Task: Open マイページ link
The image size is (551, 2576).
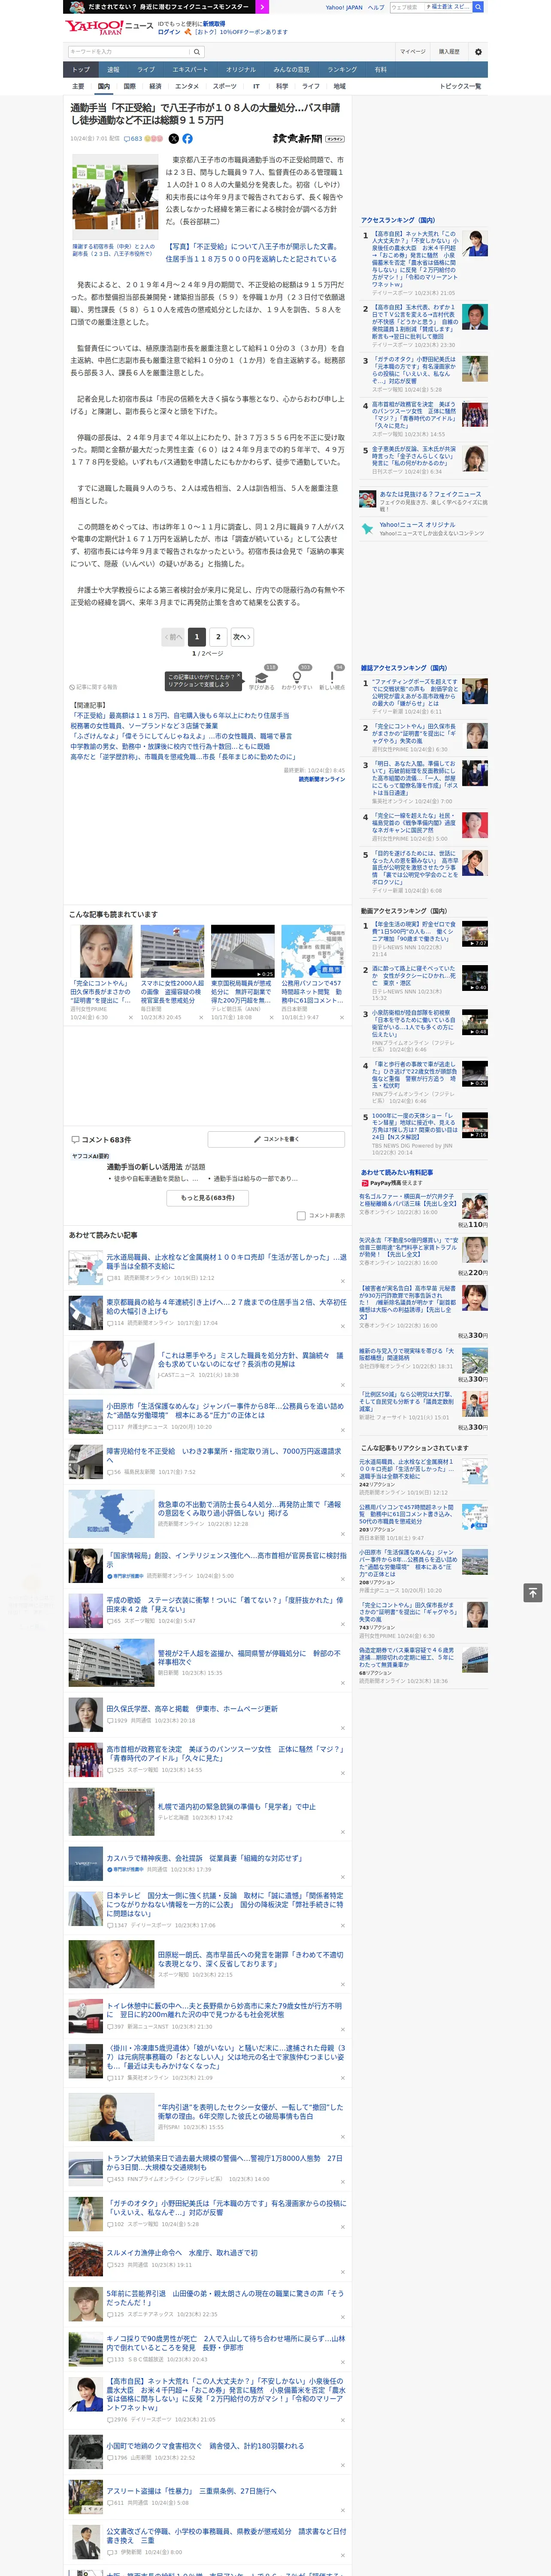Action: pos(413,52)
